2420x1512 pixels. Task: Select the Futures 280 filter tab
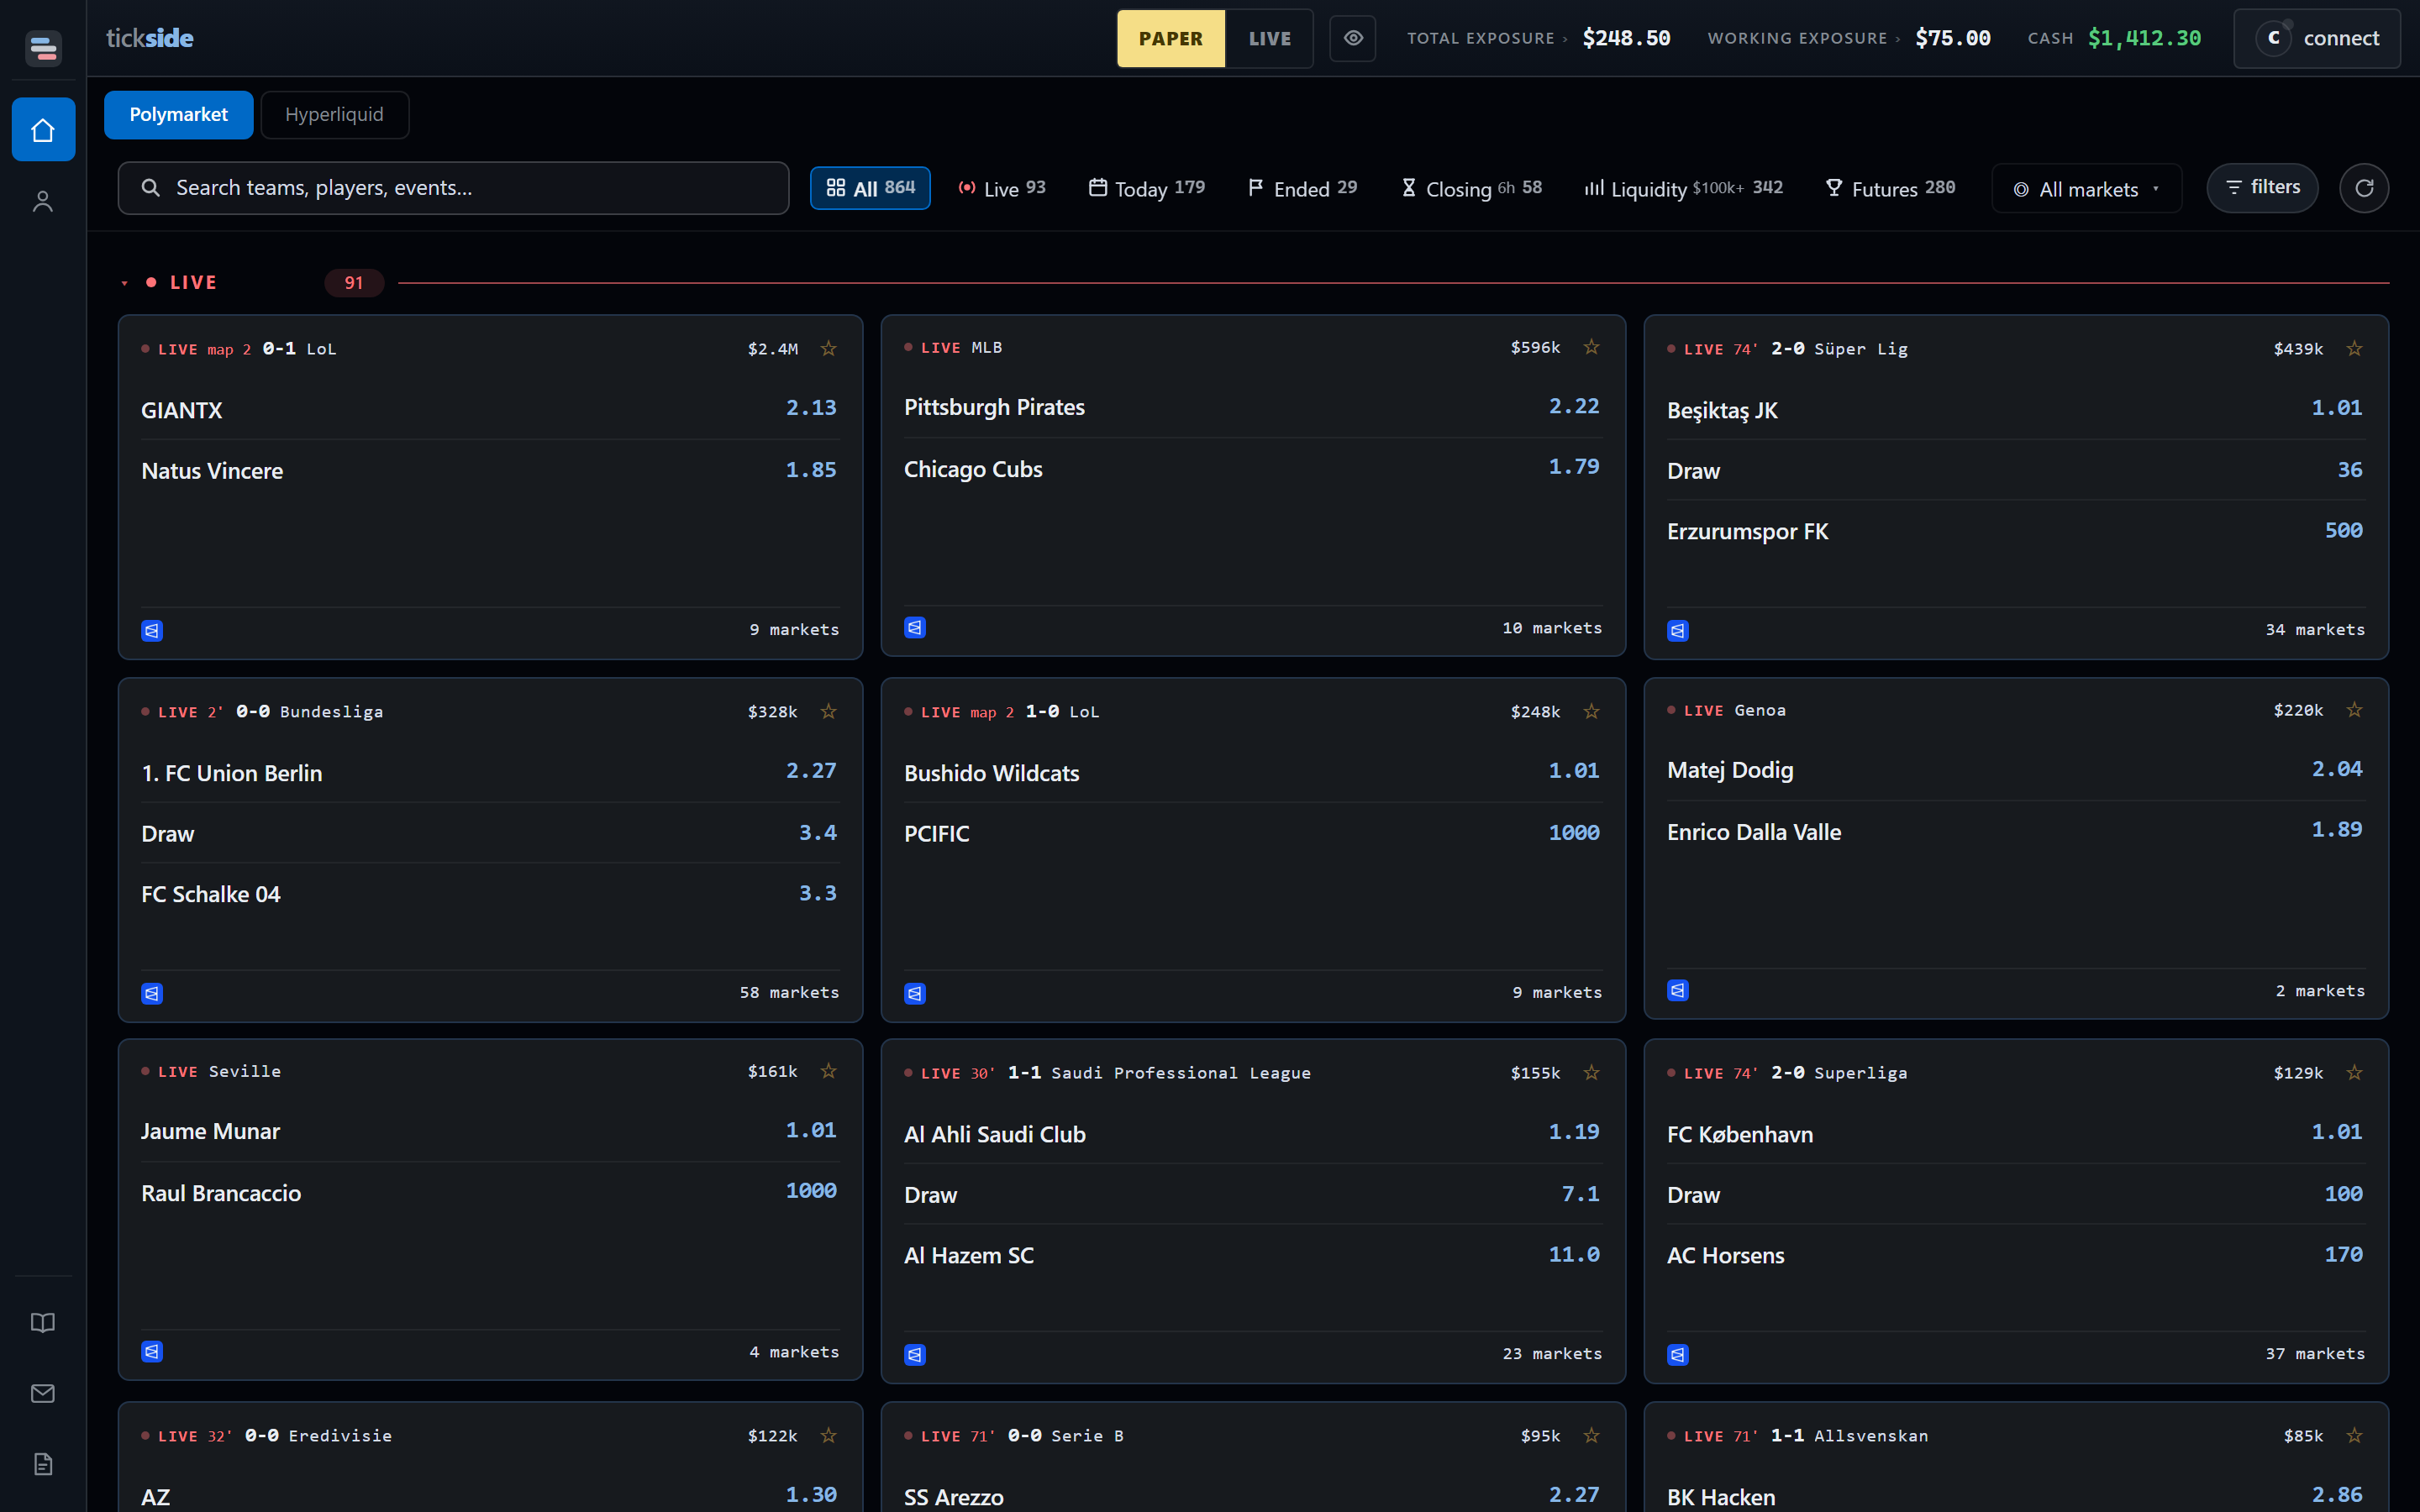pyautogui.click(x=1890, y=188)
